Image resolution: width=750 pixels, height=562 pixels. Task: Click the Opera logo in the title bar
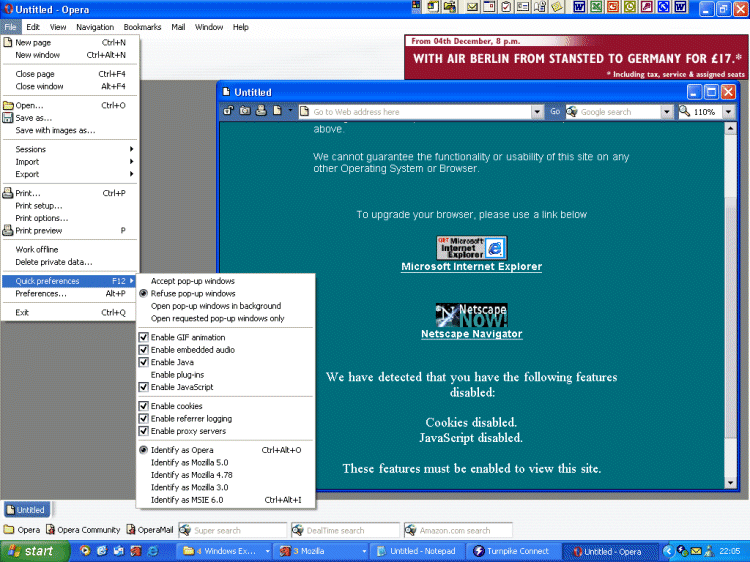tap(8, 9)
